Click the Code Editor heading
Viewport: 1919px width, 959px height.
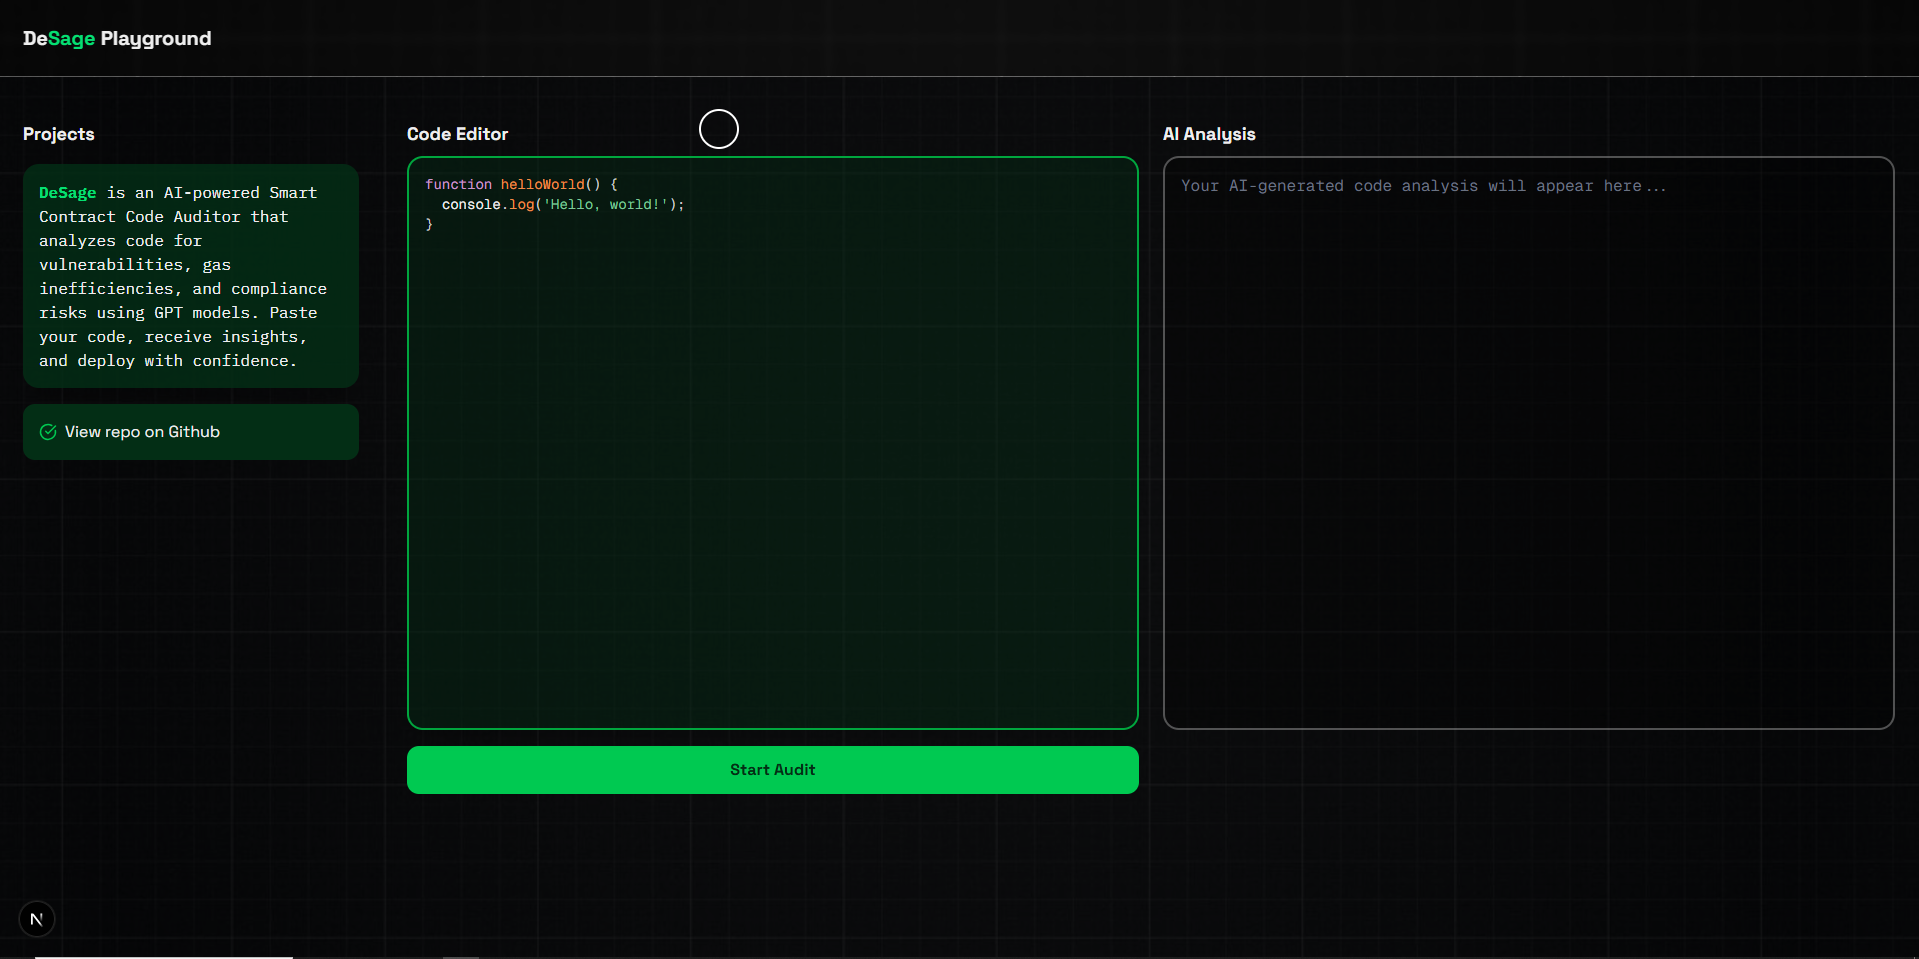(457, 134)
